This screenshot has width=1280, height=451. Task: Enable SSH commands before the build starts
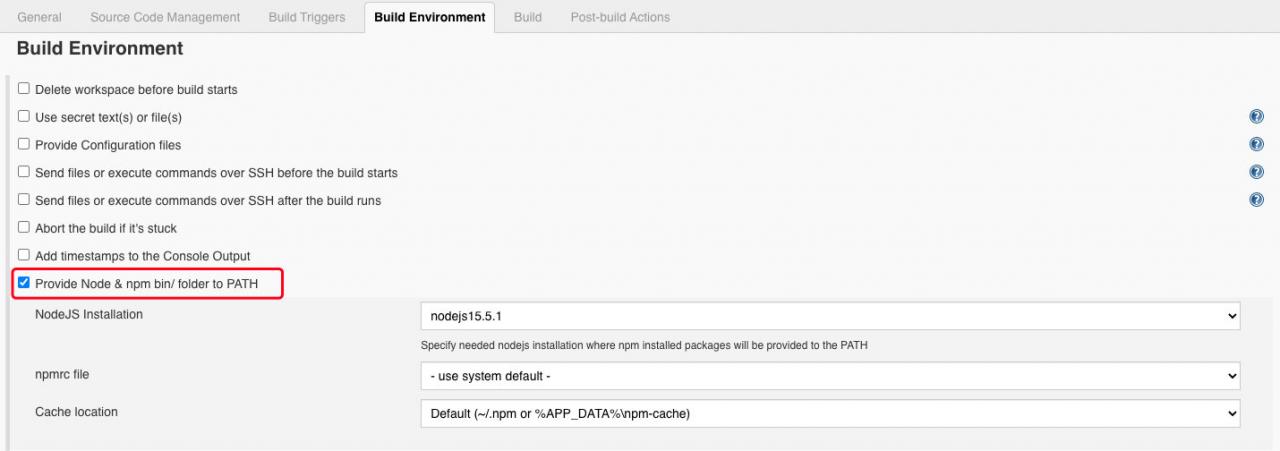[x=24, y=173]
